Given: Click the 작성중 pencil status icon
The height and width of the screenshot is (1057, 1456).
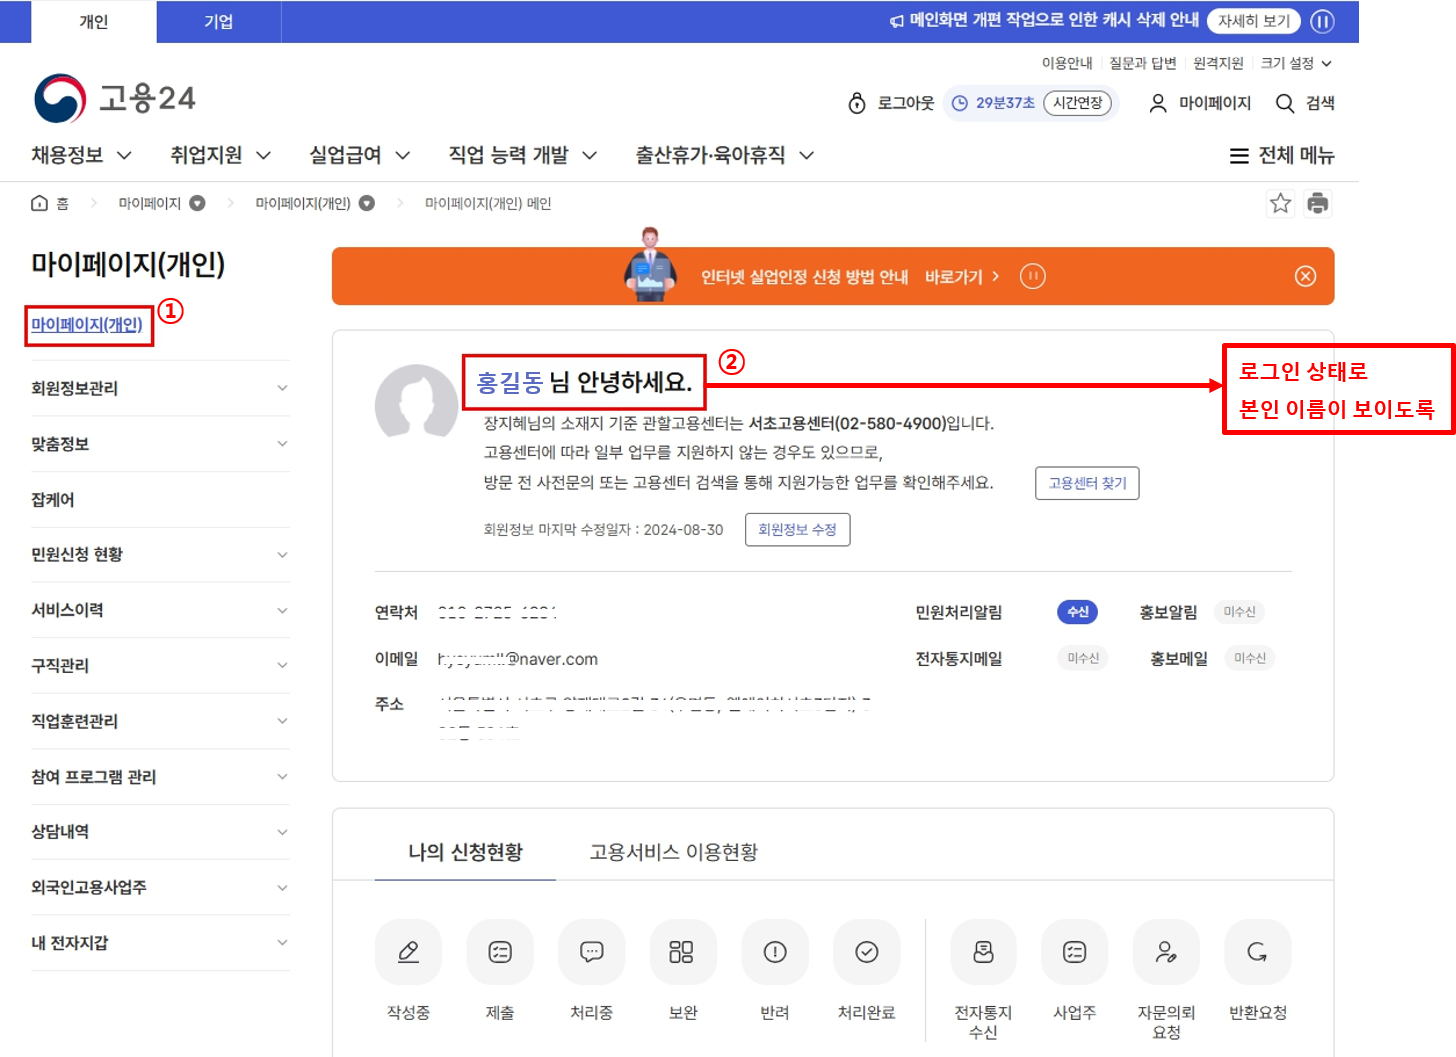Looking at the screenshot, I should pyautogui.click(x=408, y=952).
